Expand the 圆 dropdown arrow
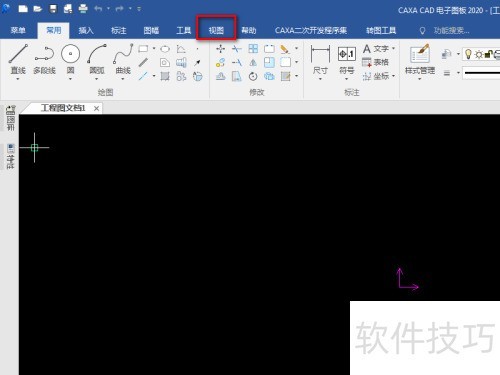Image resolution: width=500 pixels, height=375 pixels. click(x=70, y=79)
